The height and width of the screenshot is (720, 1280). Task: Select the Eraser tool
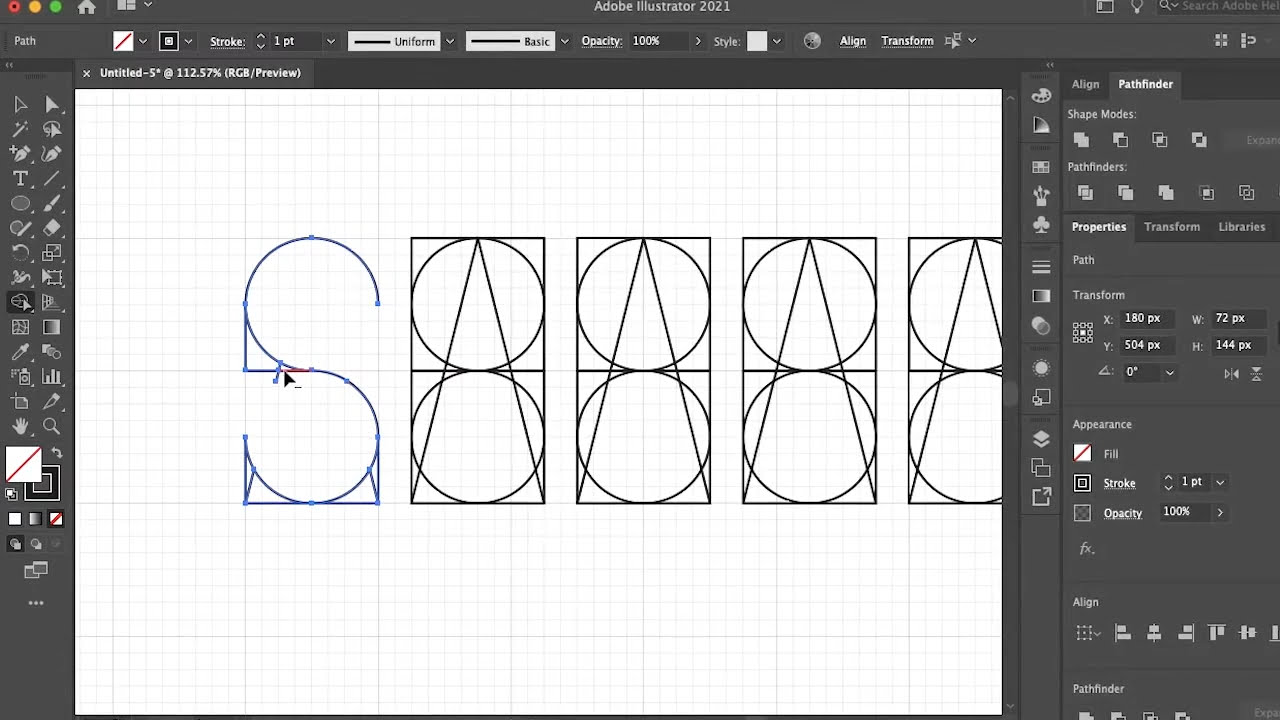52,228
